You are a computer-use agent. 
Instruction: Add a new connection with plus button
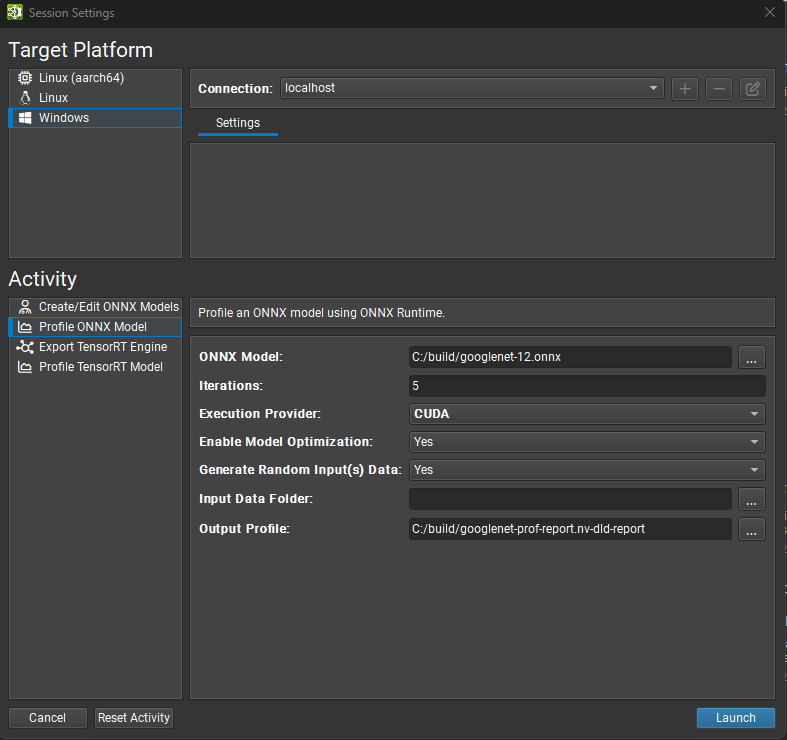coord(685,89)
